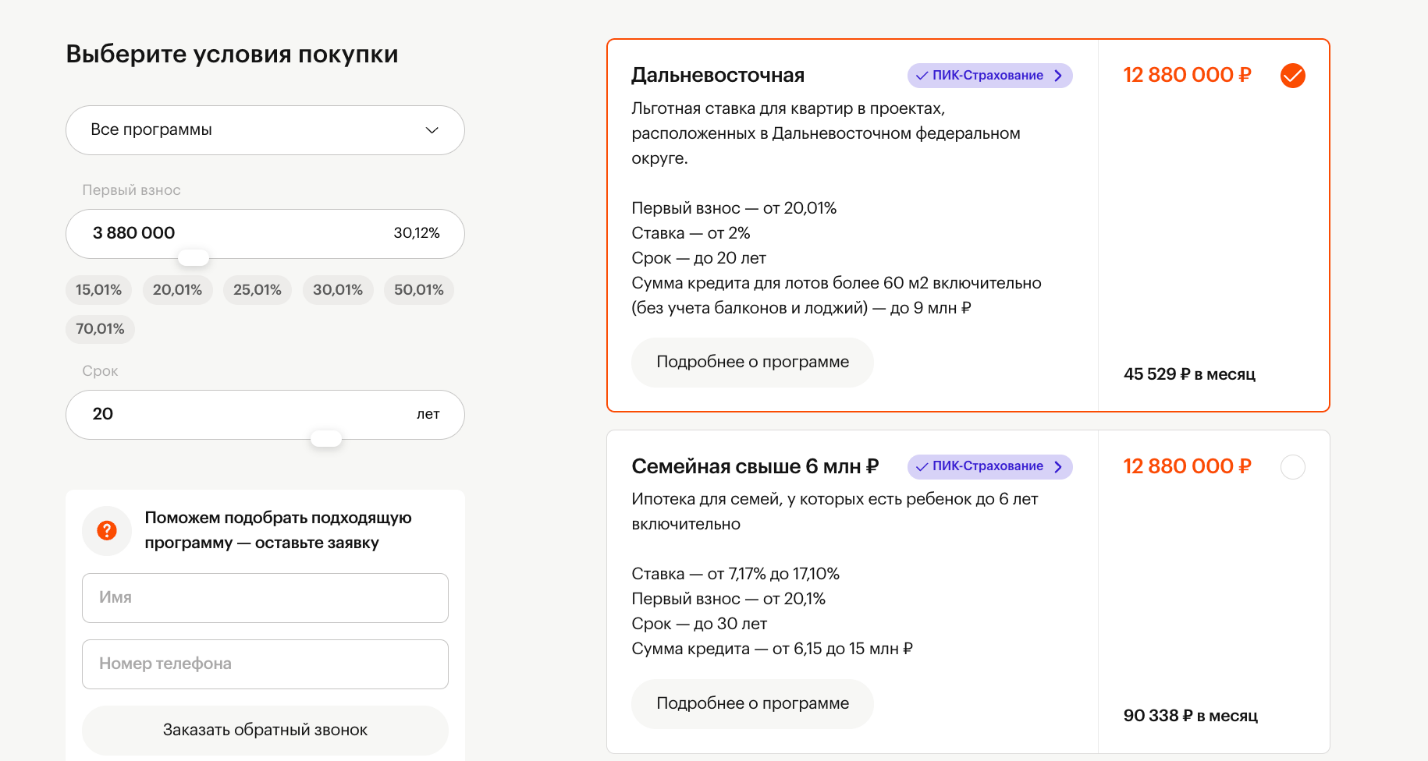Choose the 50,01% down payment chip
The width and height of the screenshot is (1428, 761).
click(418, 290)
